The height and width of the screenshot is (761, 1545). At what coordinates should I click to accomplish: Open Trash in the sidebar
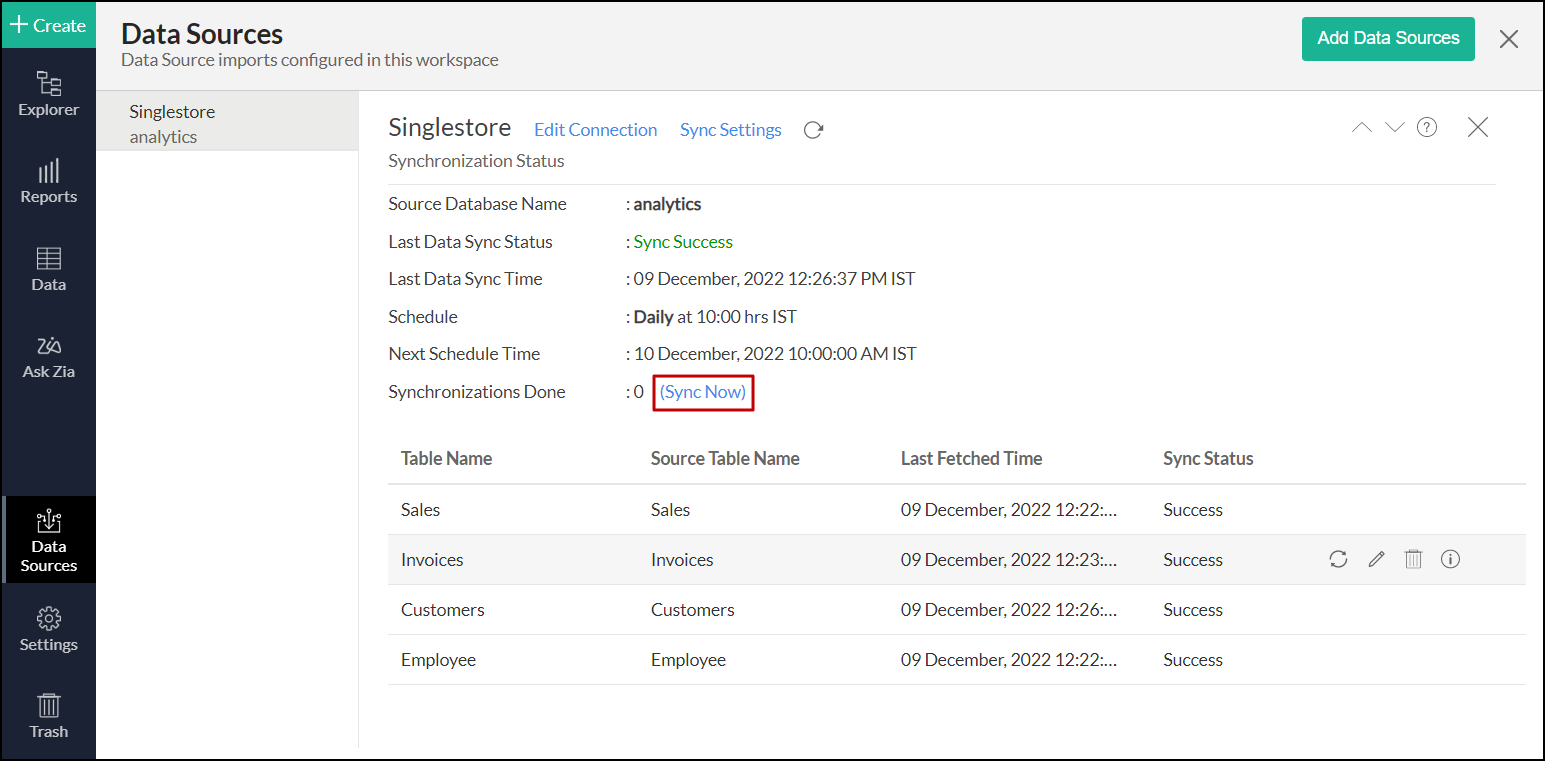(x=48, y=716)
